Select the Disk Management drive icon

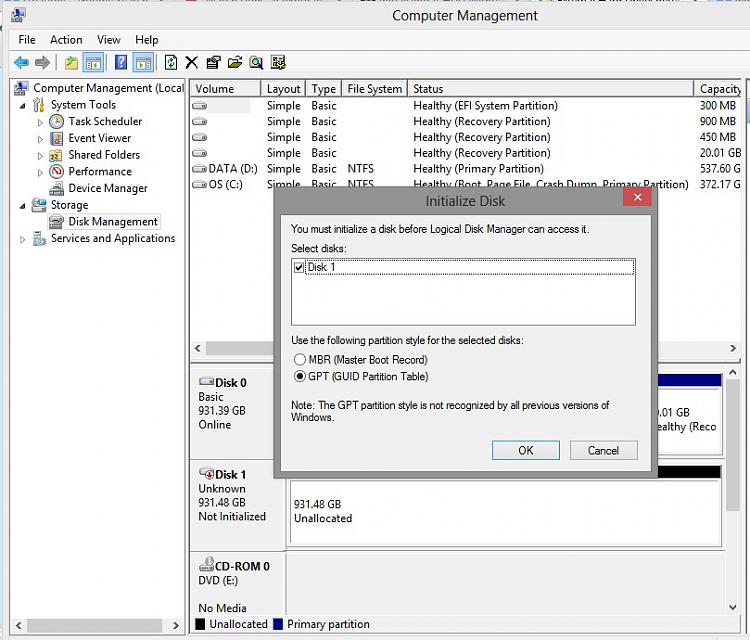[x=56, y=222]
